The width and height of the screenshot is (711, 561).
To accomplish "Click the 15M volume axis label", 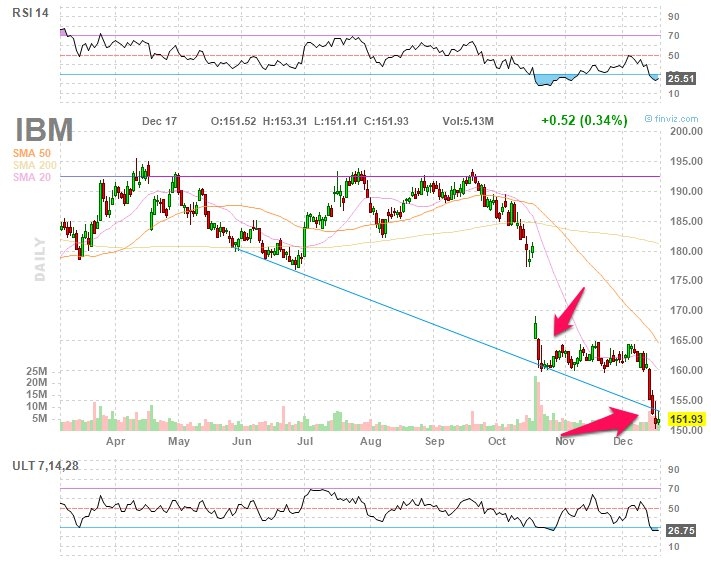I will [37, 395].
